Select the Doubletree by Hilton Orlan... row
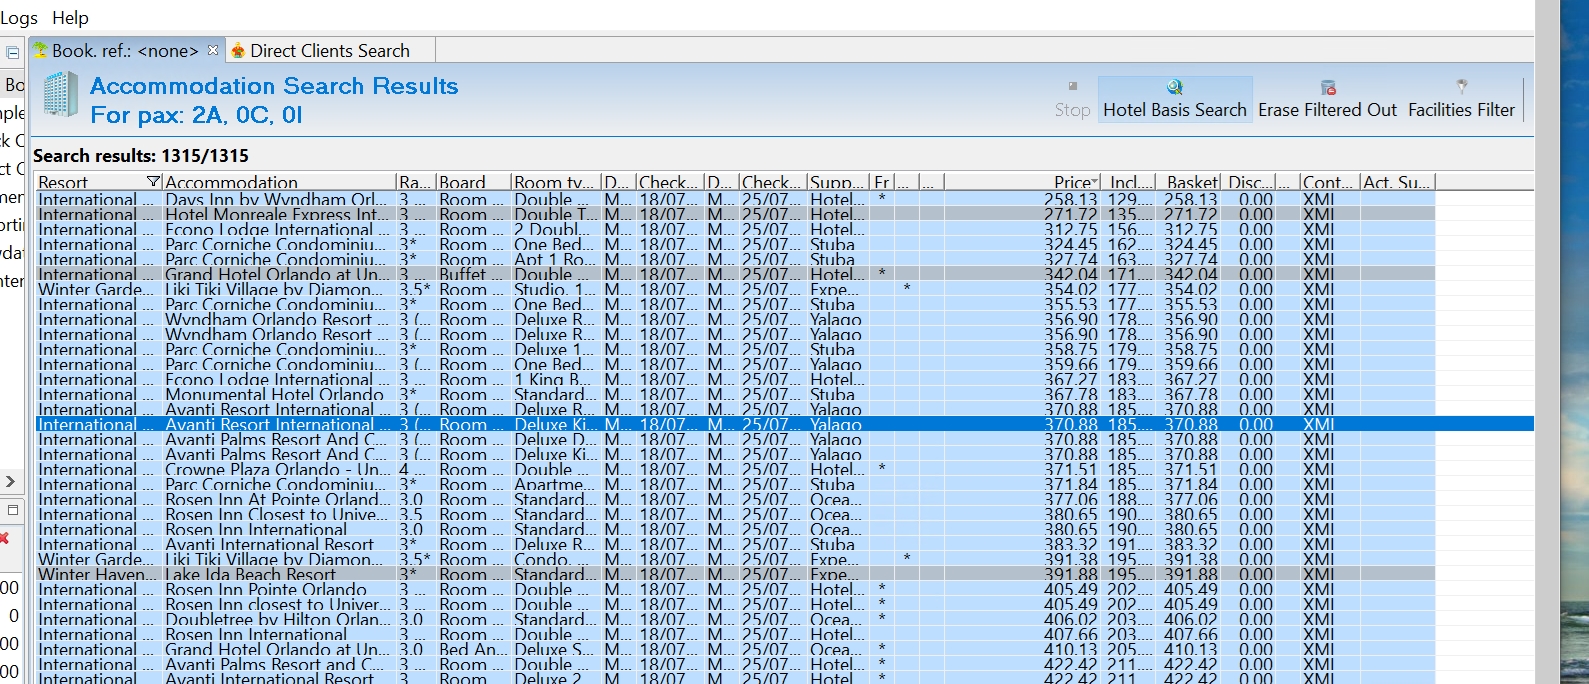This screenshot has height=684, width=1589. pyautogui.click(x=735, y=619)
